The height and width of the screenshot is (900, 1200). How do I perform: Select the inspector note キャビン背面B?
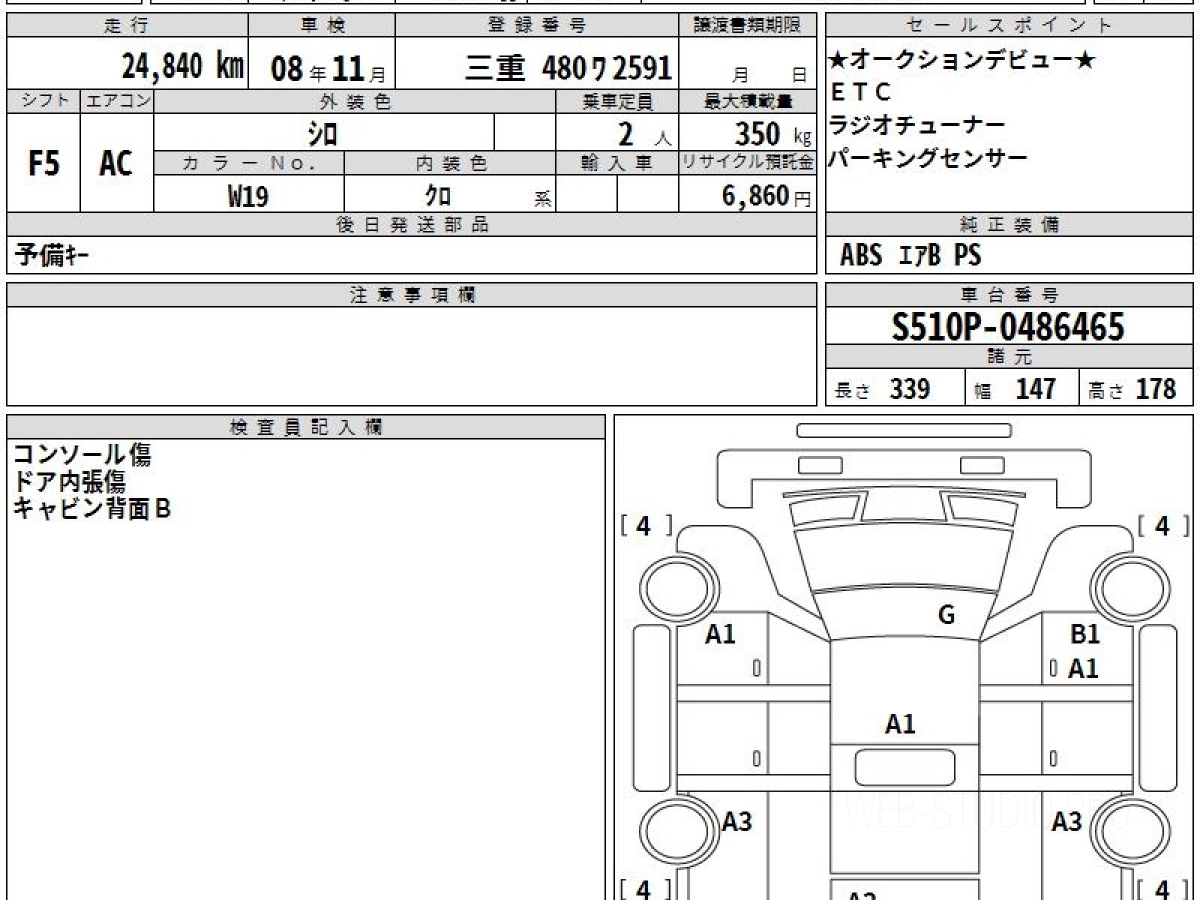click(92, 508)
